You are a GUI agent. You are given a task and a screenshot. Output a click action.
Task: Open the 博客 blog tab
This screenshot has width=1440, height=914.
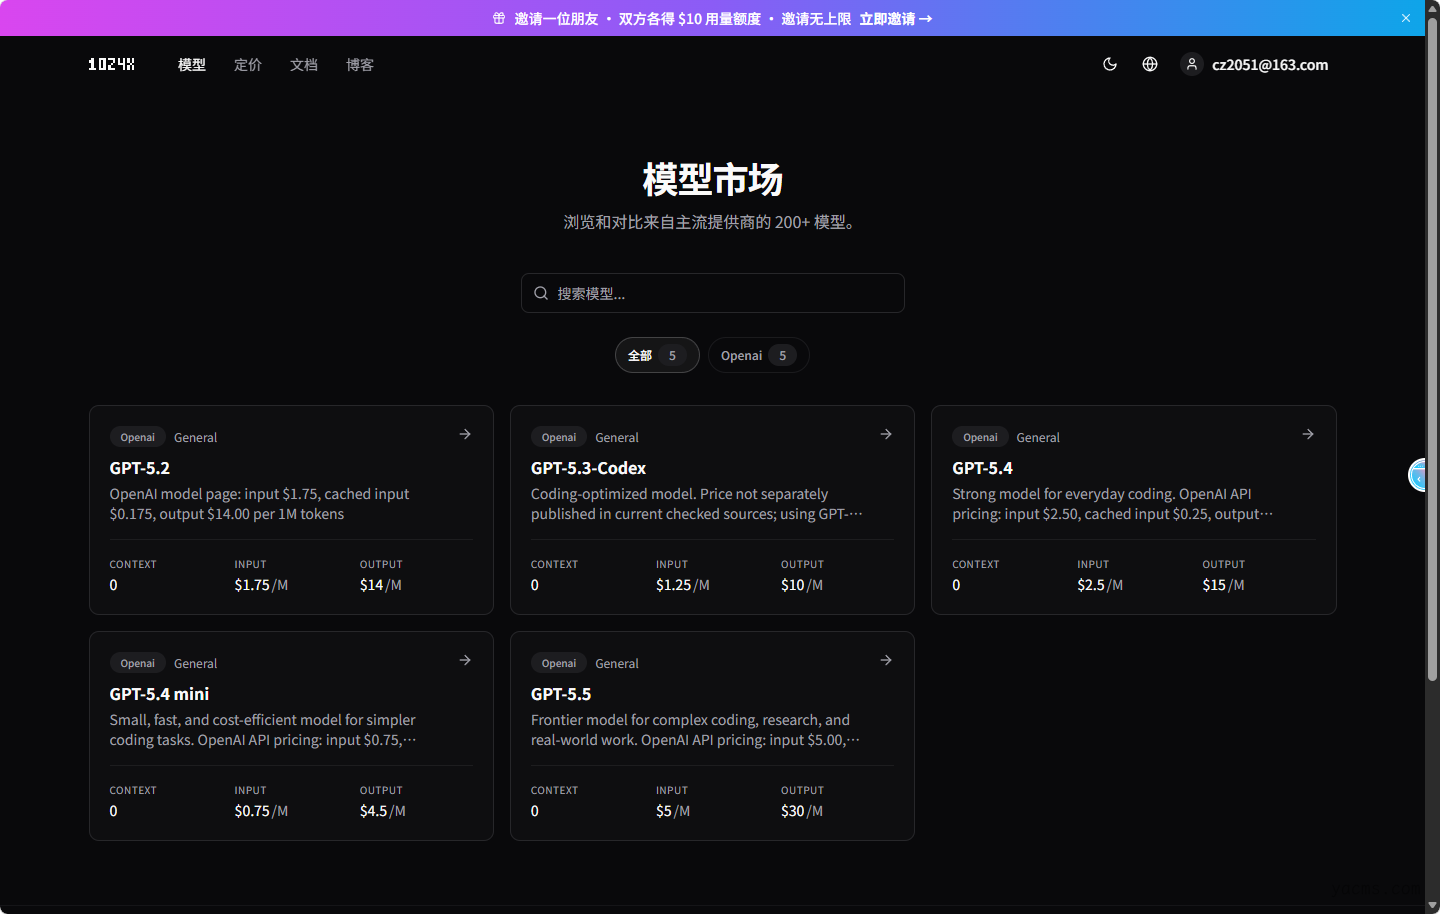(360, 65)
